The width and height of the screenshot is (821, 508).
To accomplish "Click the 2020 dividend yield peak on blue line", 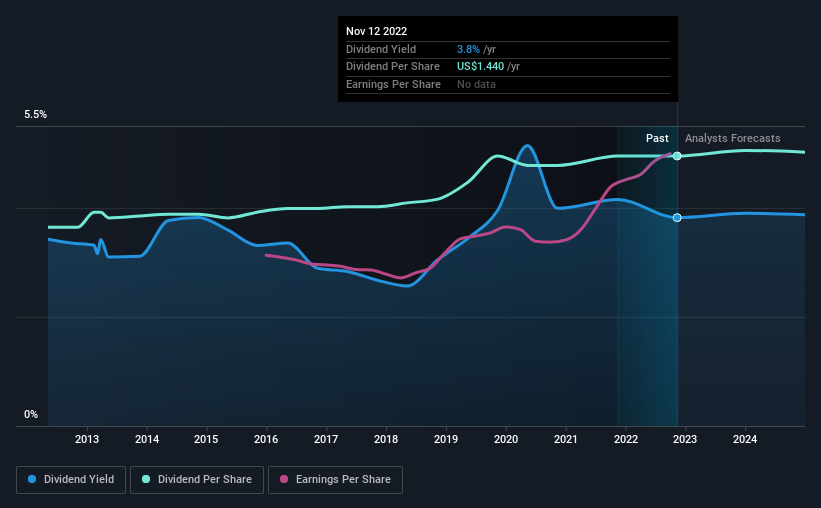I will (x=527, y=146).
